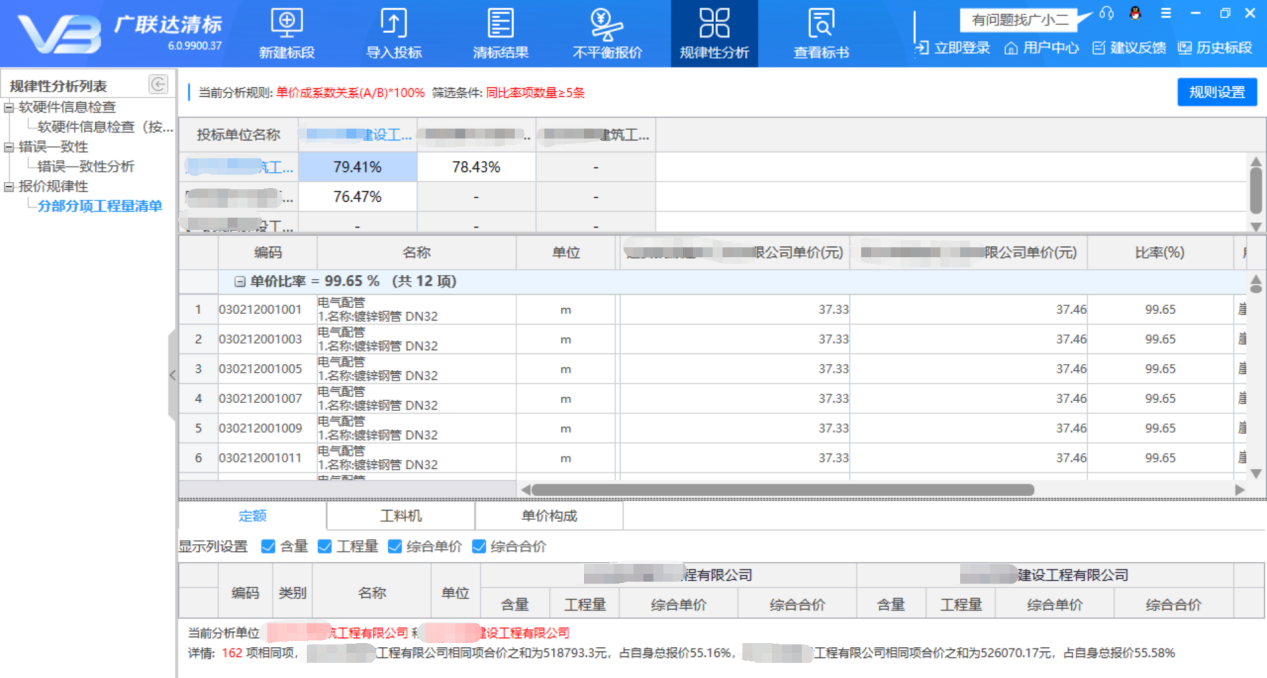Click the 建议反馈 edit icon
This screenshot has height=678, width=1267.
(x=1099, y=47)
